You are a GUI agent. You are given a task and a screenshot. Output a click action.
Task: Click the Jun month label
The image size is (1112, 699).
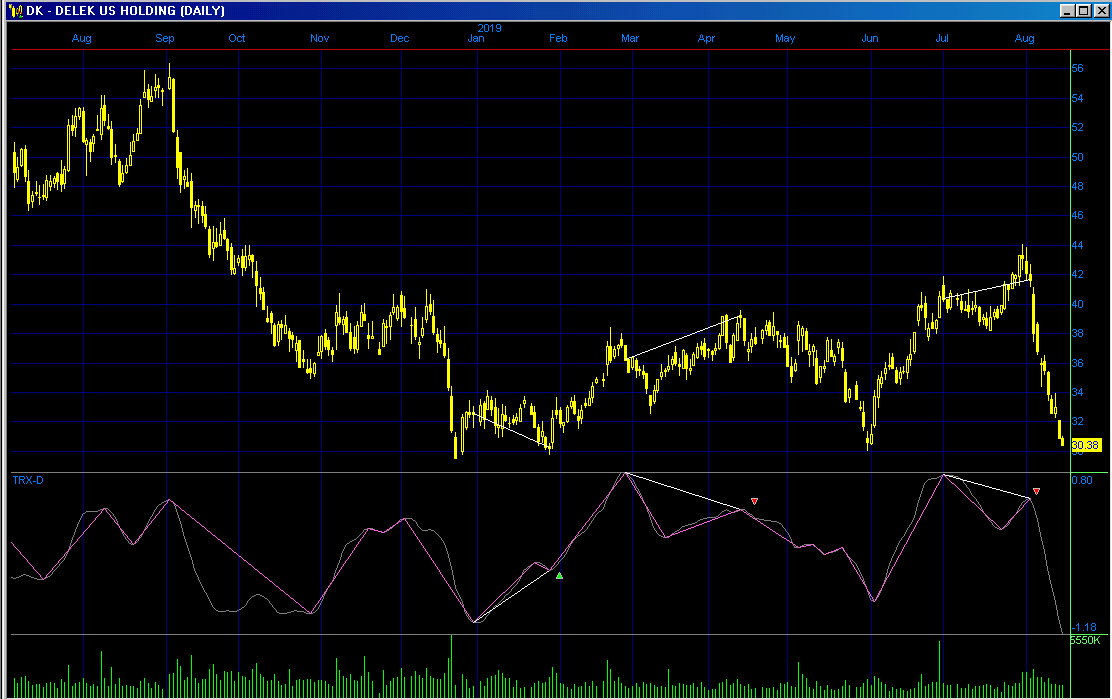coord(869,38)
